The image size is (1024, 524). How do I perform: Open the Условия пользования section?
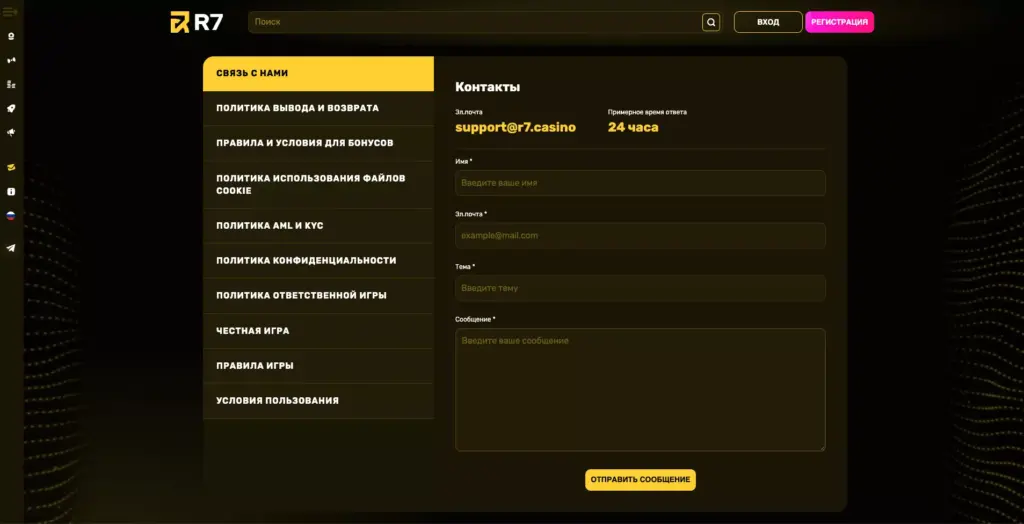coord(318,401)
